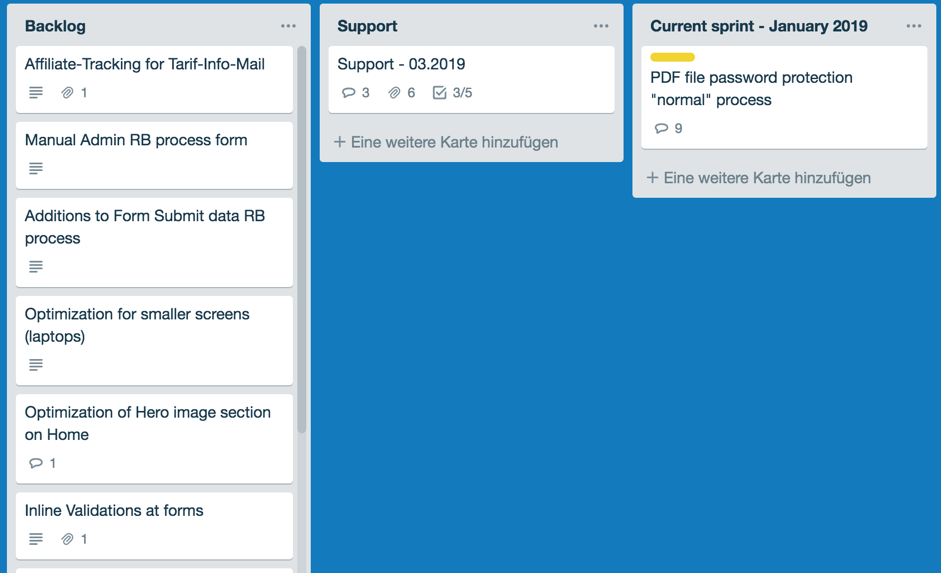Image resolution: width=941 pixels, height=573 pixels.
Task: Click the attachment icon on Inline Validations card
Action: click(67, 539)
